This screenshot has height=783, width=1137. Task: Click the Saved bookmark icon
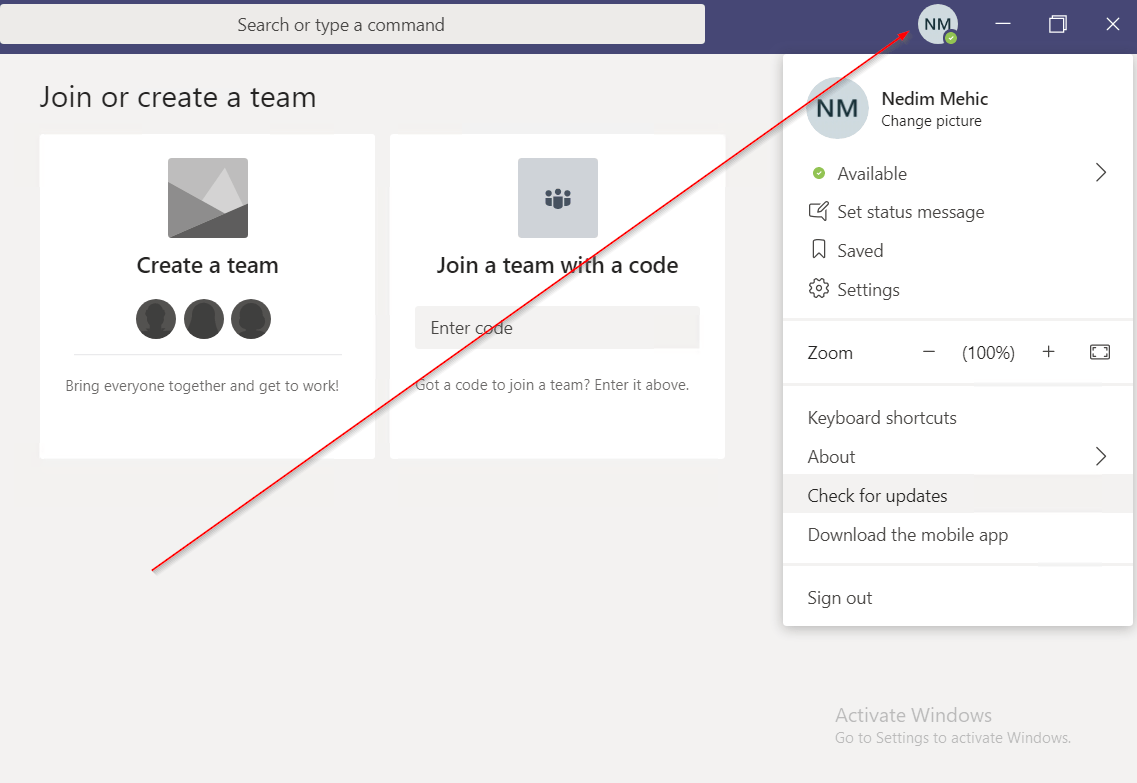click(818, 251)
